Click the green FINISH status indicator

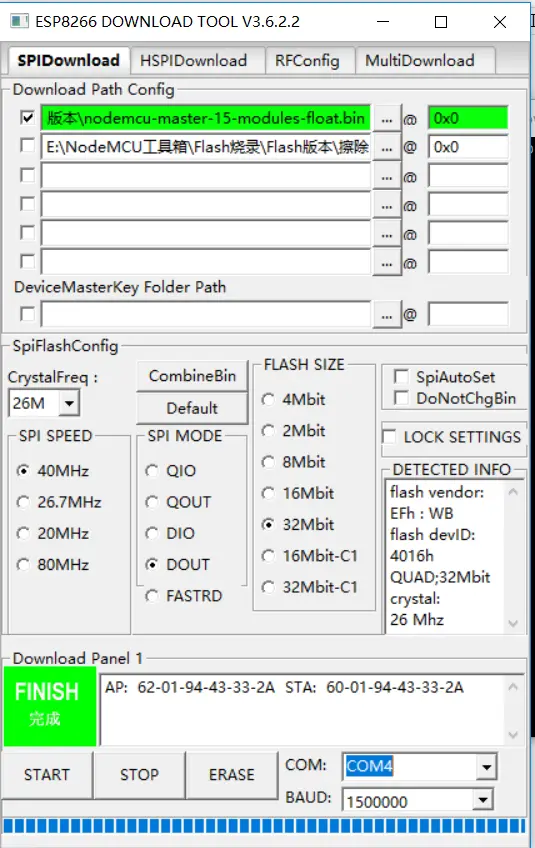(50, 706)
